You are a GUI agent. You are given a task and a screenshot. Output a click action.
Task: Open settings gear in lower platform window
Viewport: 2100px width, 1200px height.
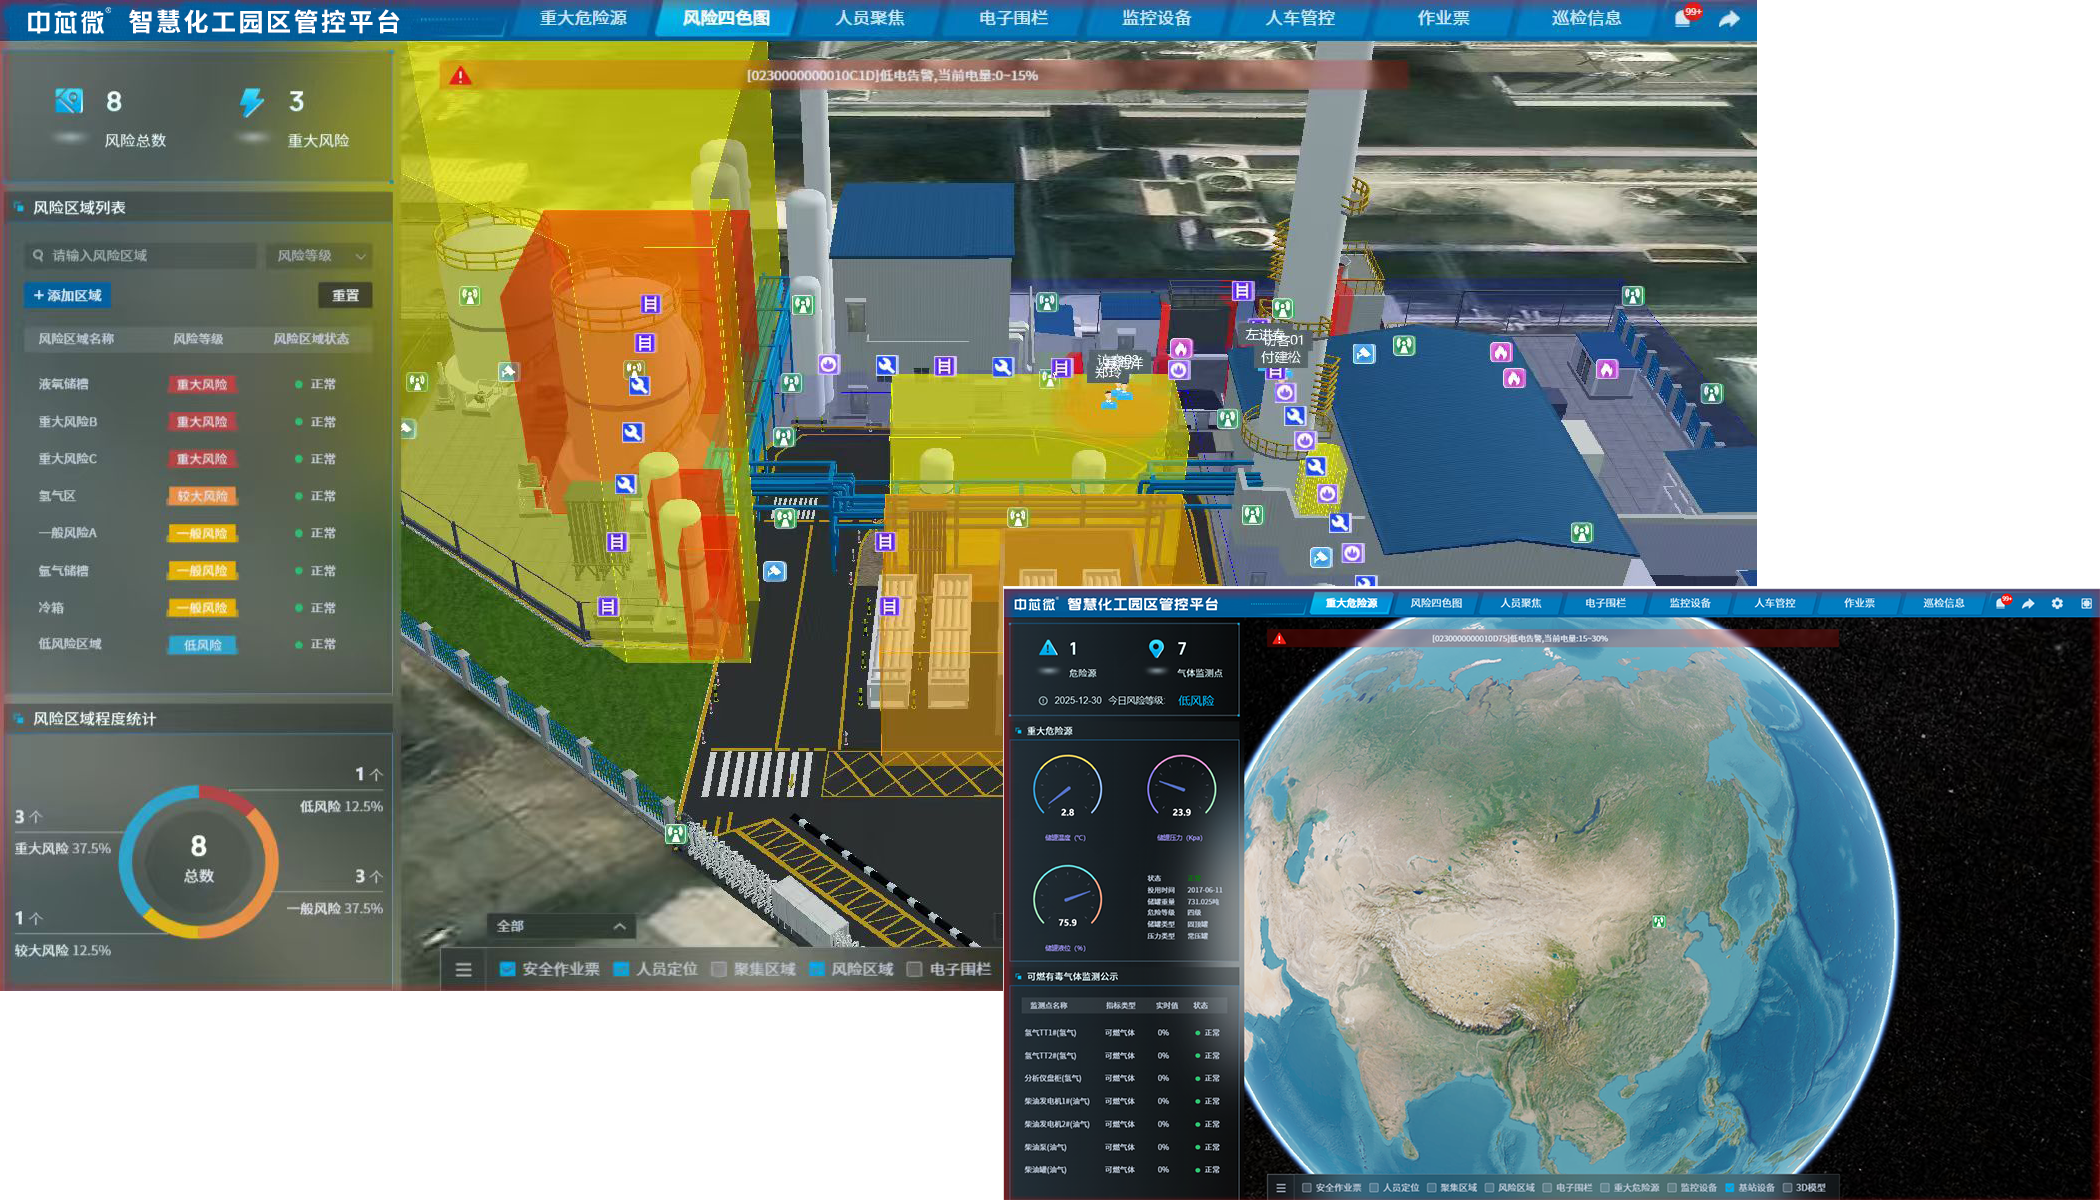coord(2057,603)
